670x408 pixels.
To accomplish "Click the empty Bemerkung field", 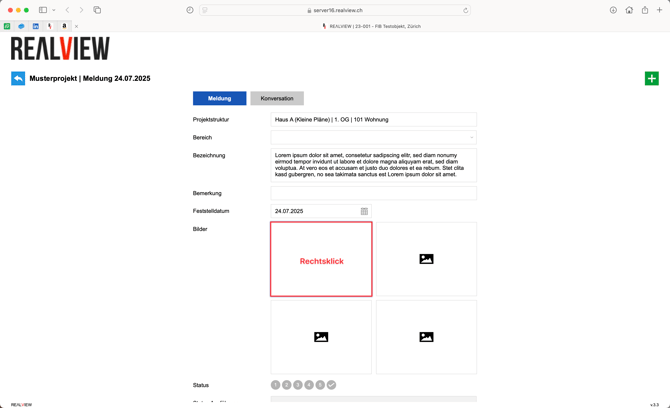I will click(x=373, y=193).
